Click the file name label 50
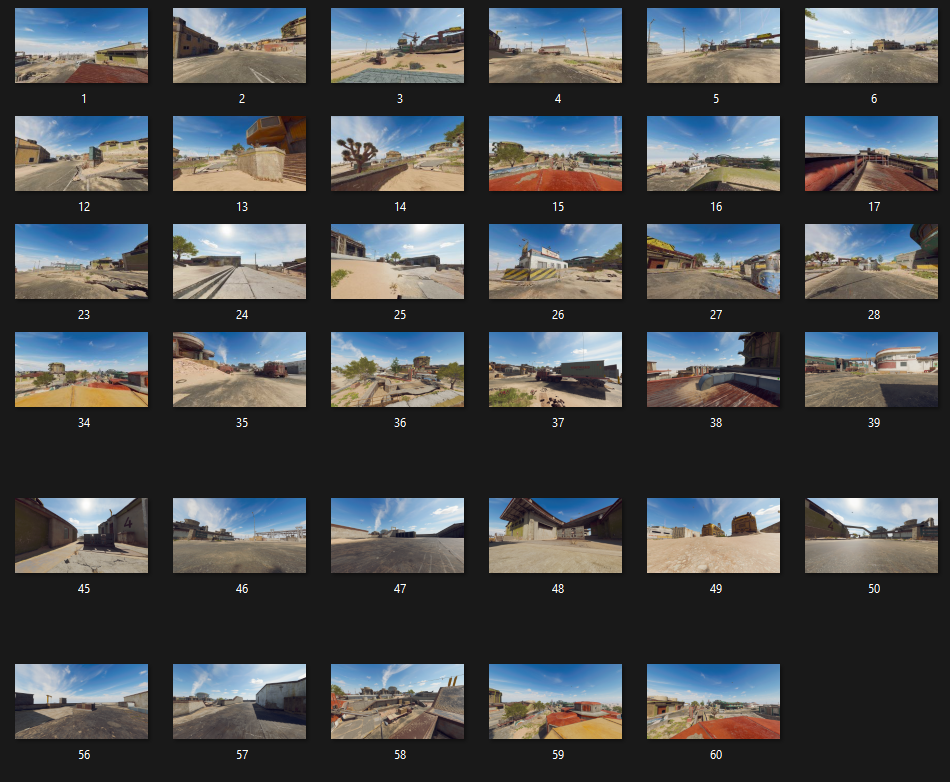 (x=874, y=589)
